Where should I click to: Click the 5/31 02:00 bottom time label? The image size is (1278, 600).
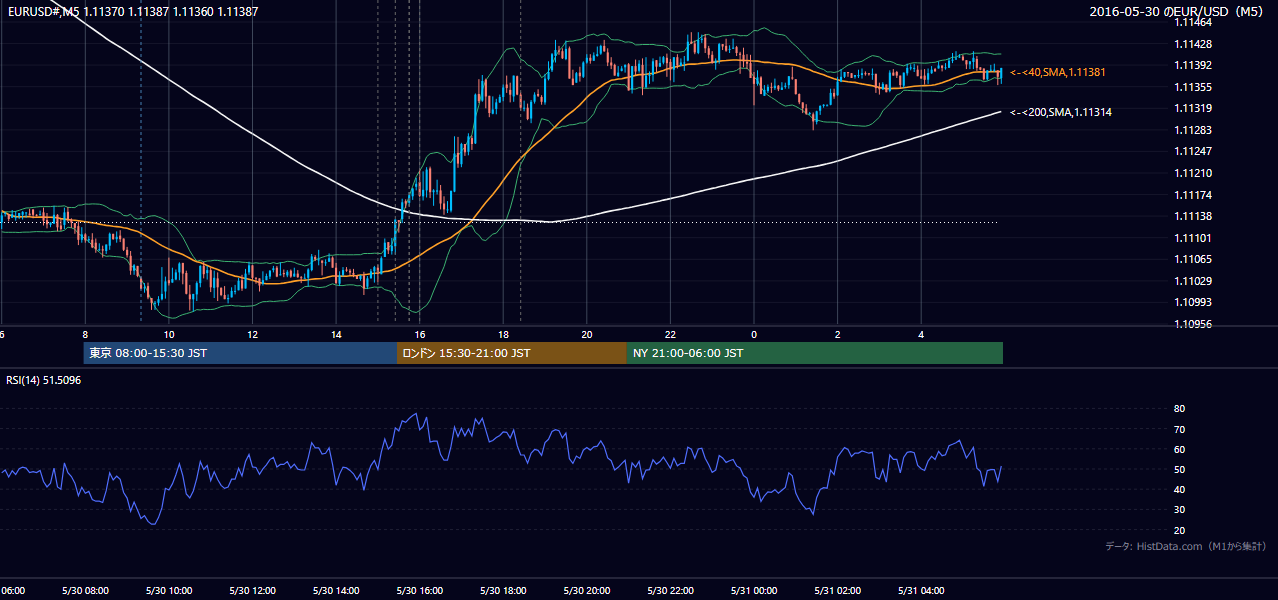pyautogui.click(x=838, y=591)
